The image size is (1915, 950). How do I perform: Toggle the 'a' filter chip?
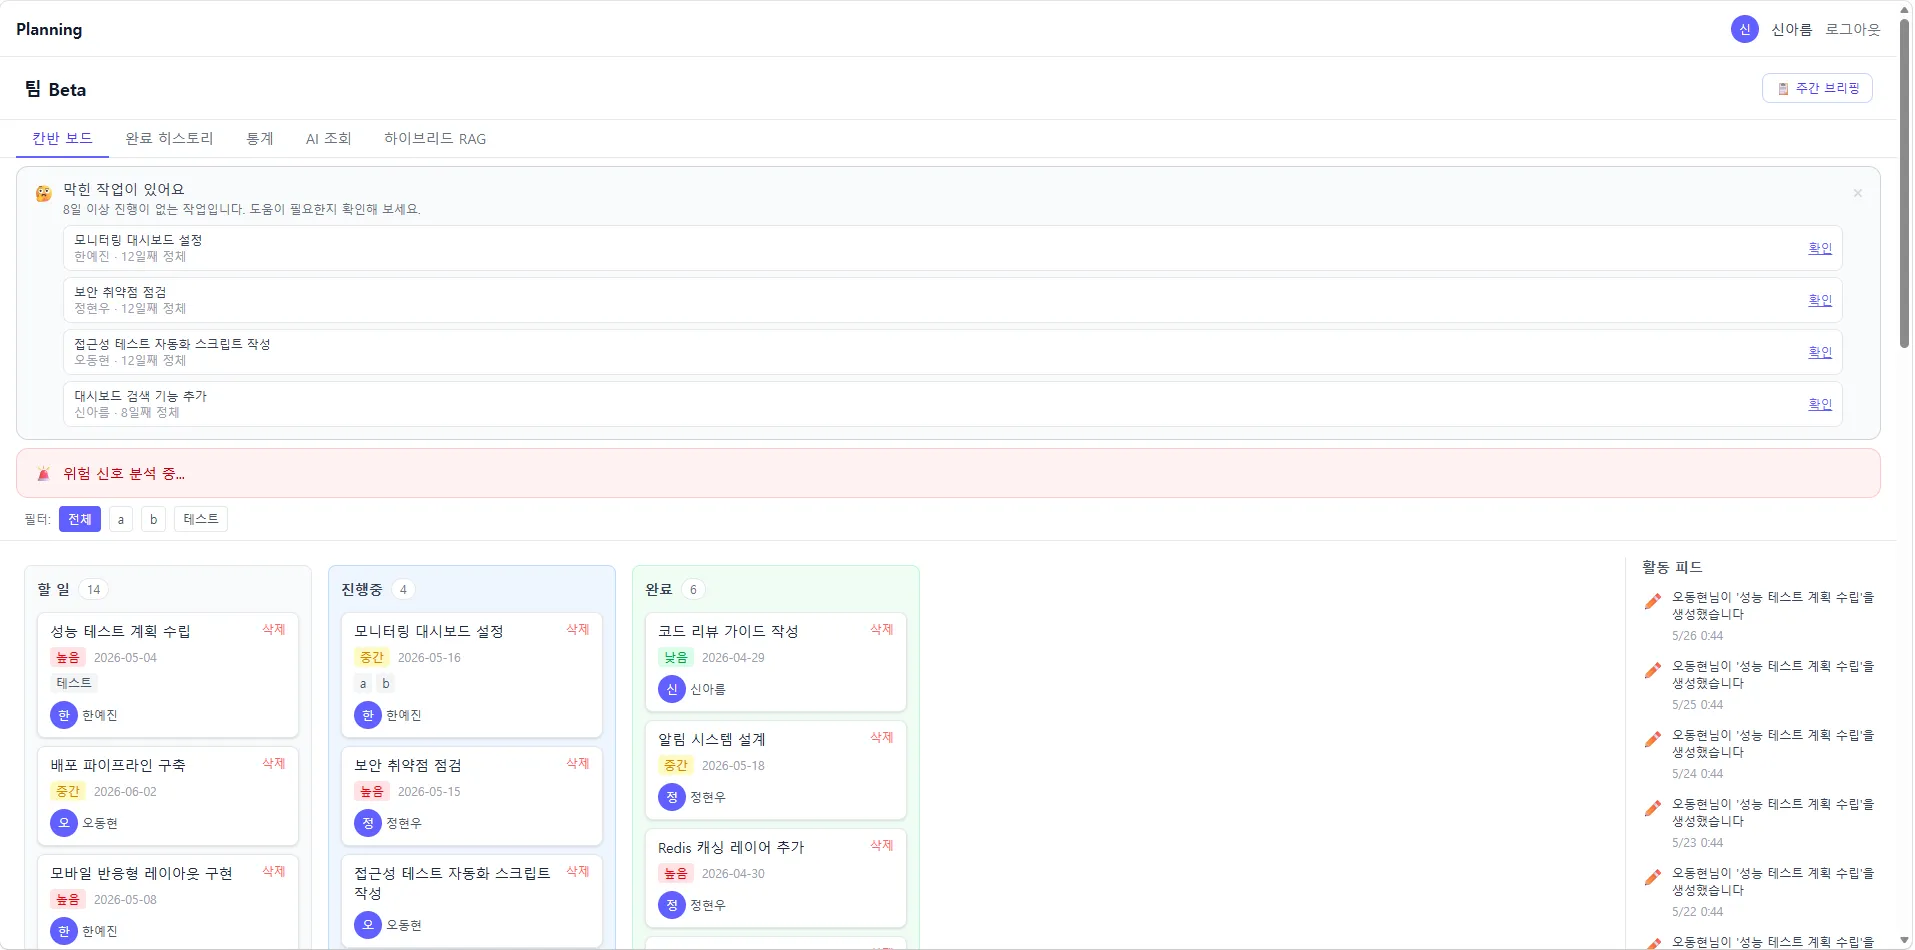121,519
